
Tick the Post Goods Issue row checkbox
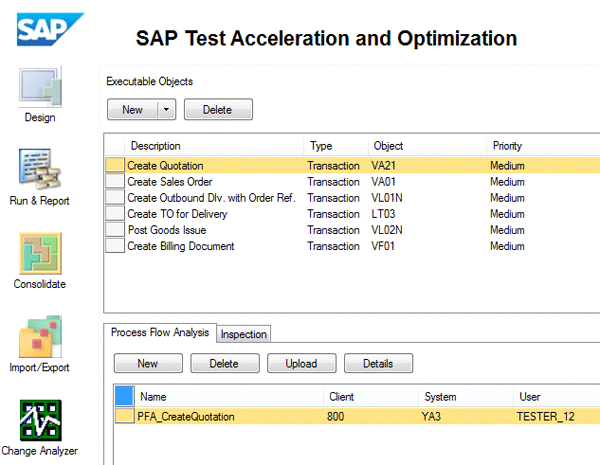116,230
